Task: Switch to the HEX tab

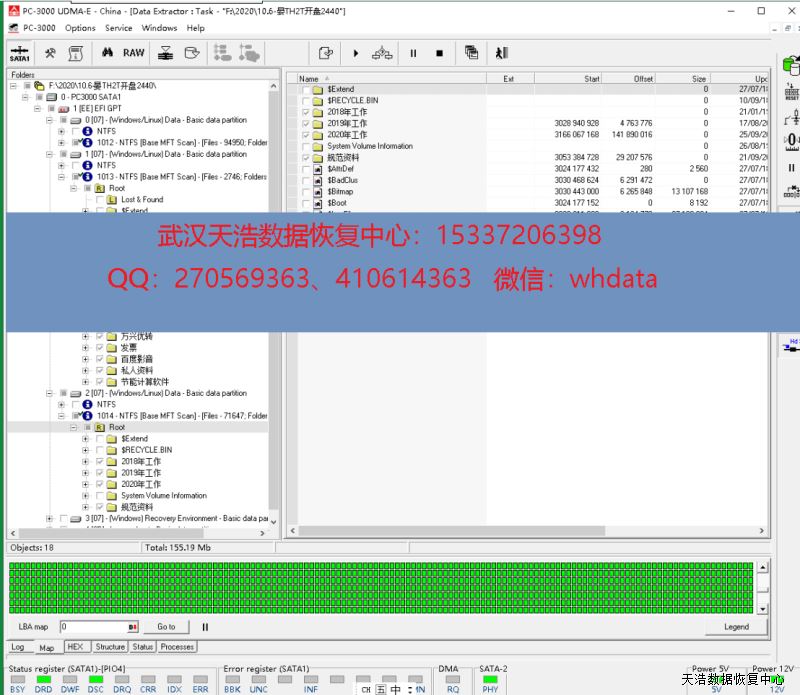Action: [x=75, y=647]
